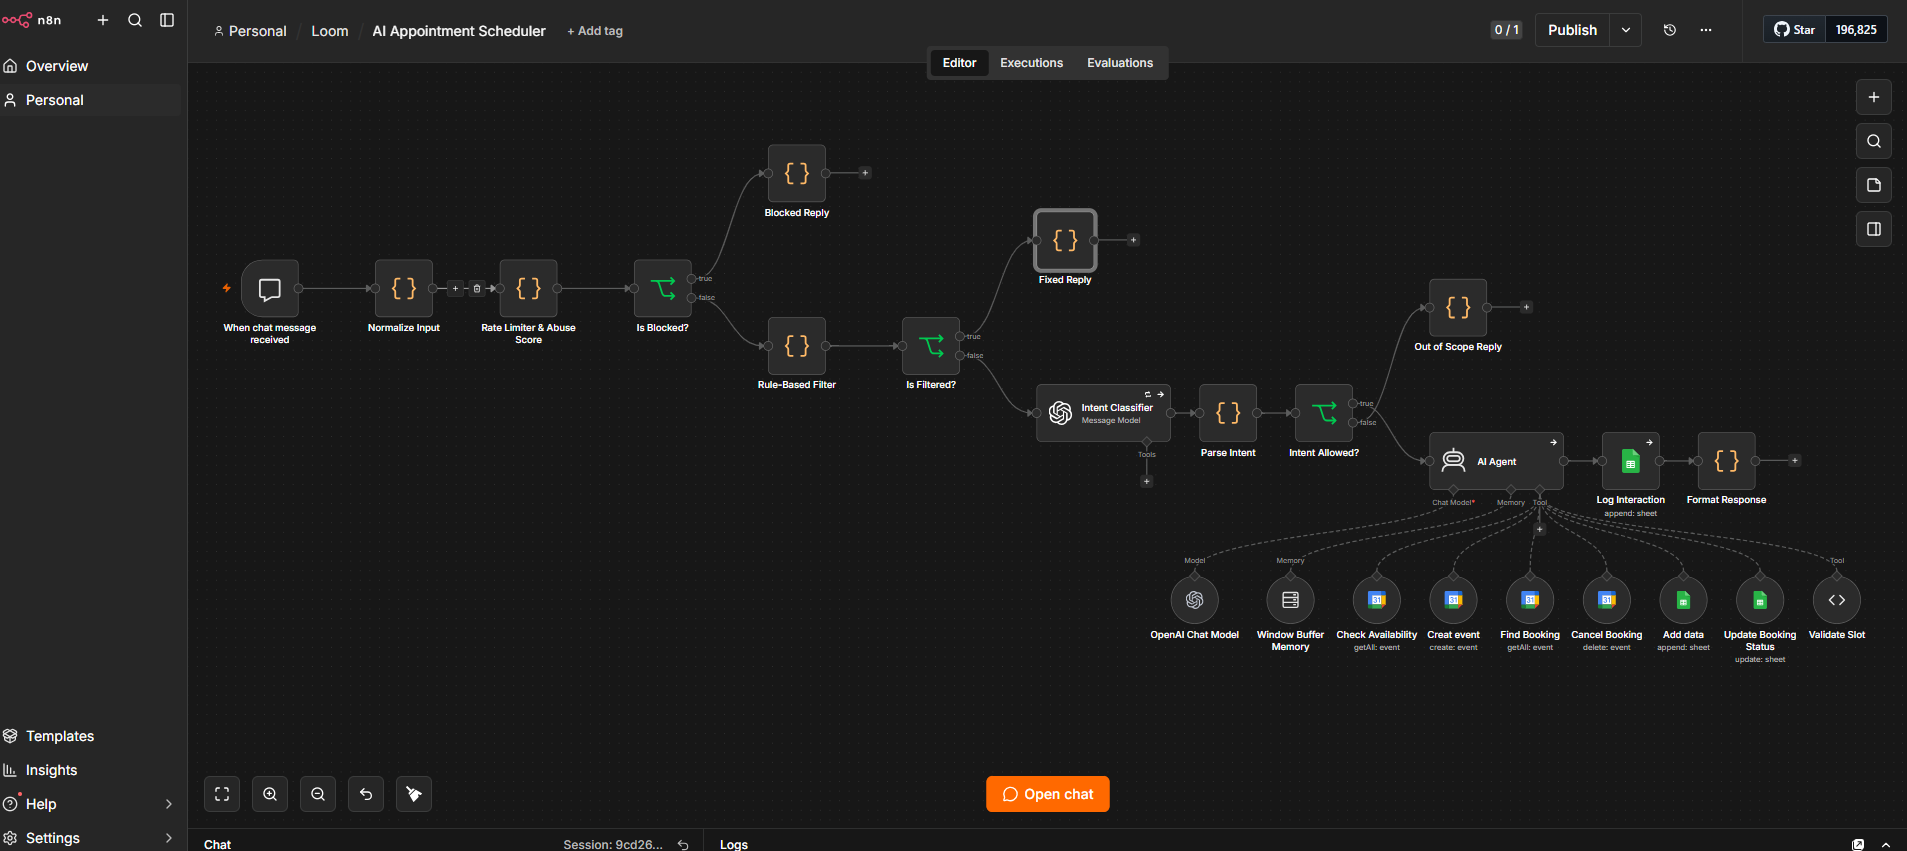The height and width of the screenshot is (851, 1907).
Task: Click the fit-to-view canvas button
Action: [222, 794]
